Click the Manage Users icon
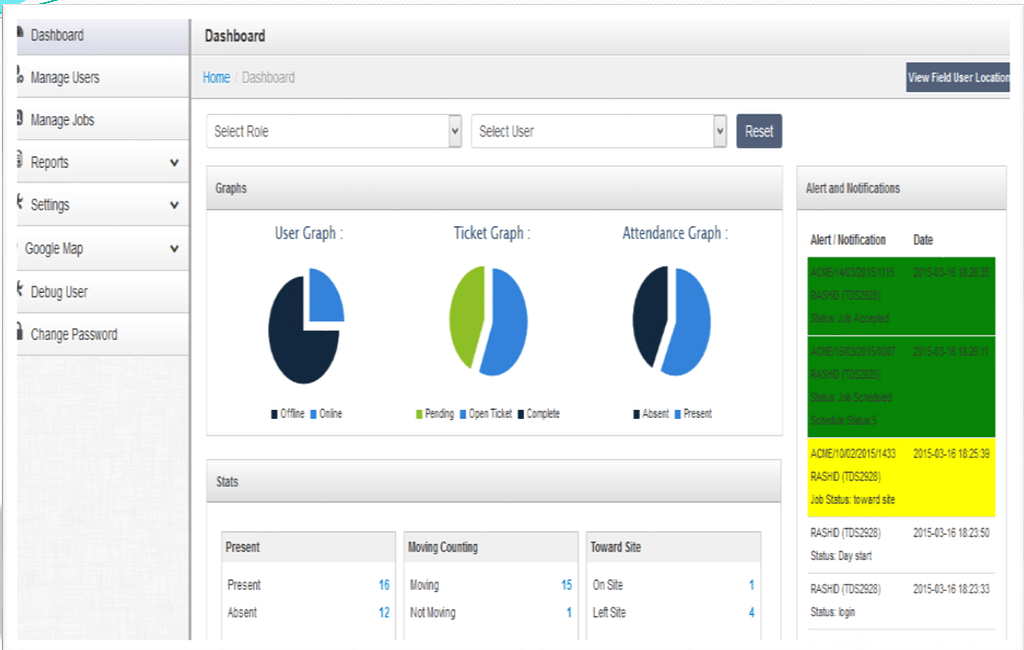 tap(20, 76)
